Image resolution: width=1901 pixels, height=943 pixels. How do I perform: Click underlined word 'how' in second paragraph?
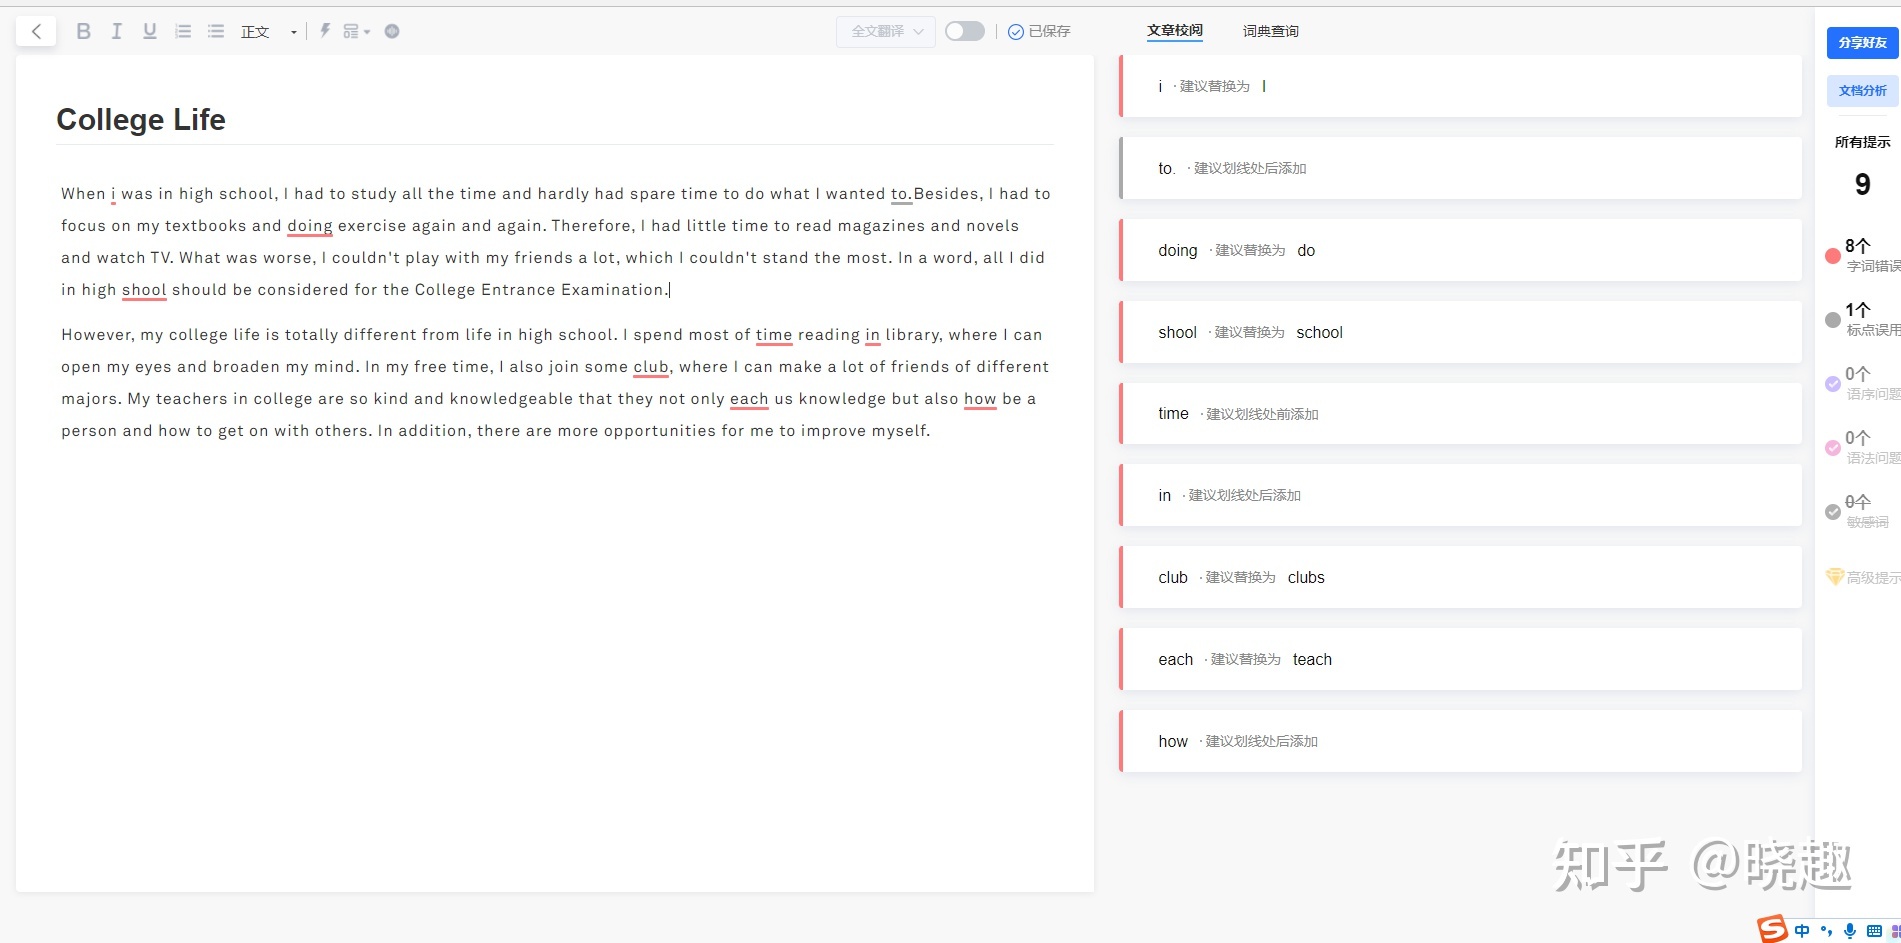[x=980, y=399]
